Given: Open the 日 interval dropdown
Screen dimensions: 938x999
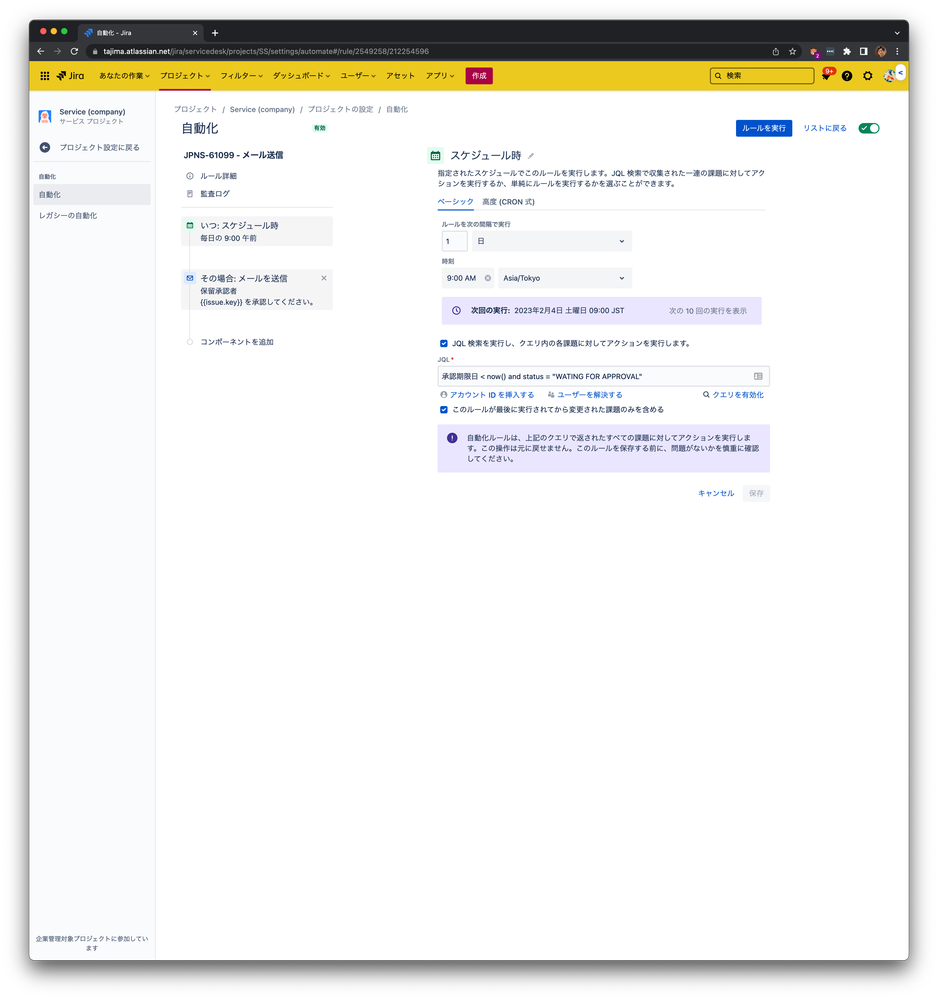Looking at the screenshot, I should [545, 241].
